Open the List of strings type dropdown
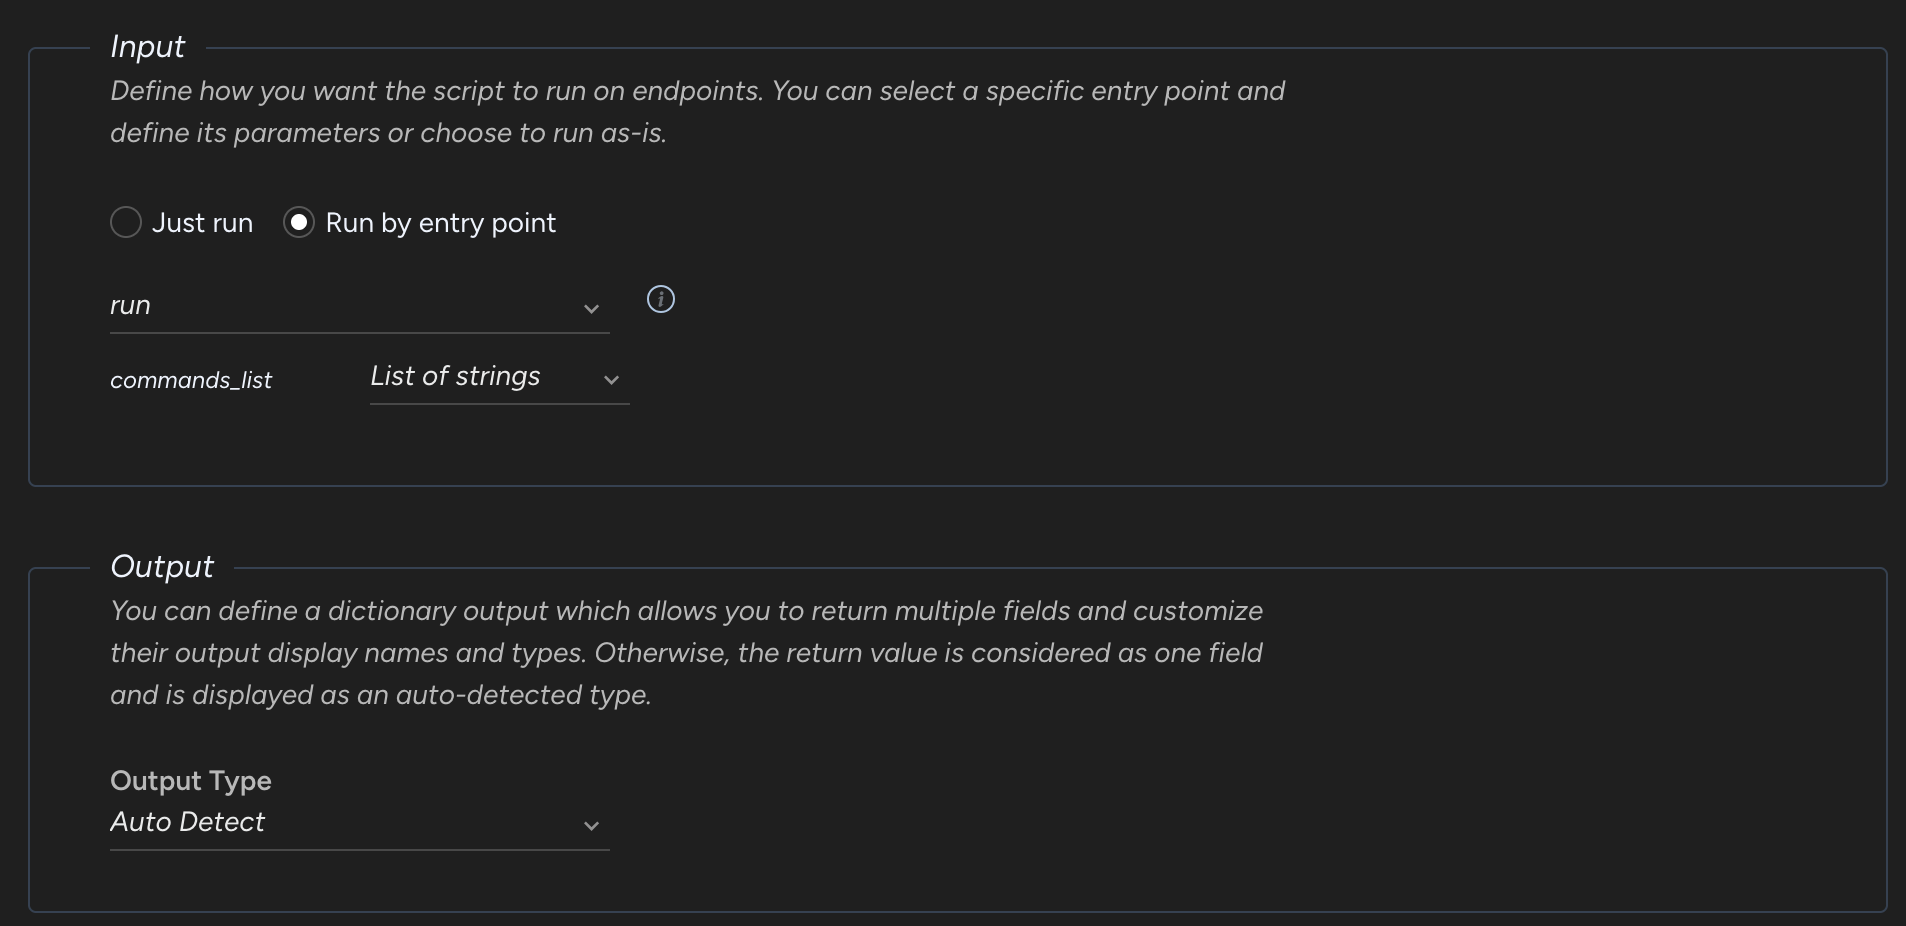 (480, 377)
